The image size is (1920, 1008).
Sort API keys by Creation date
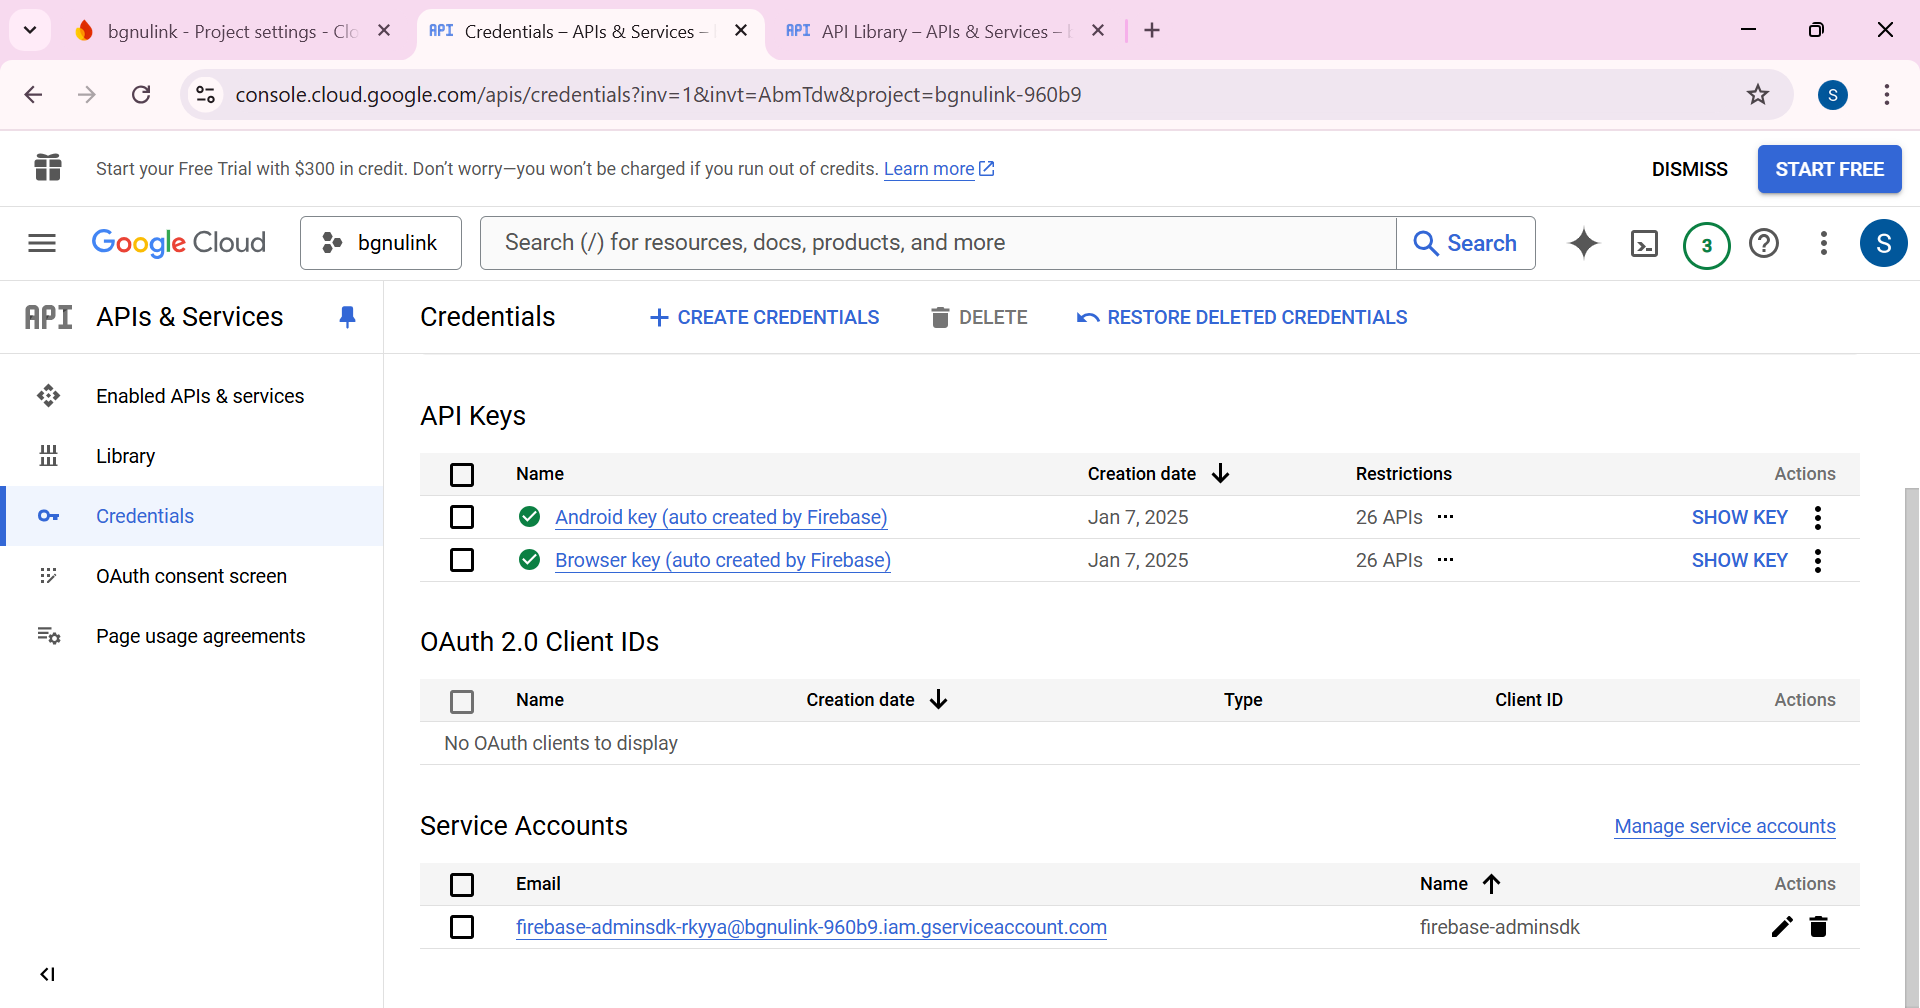1158,474
